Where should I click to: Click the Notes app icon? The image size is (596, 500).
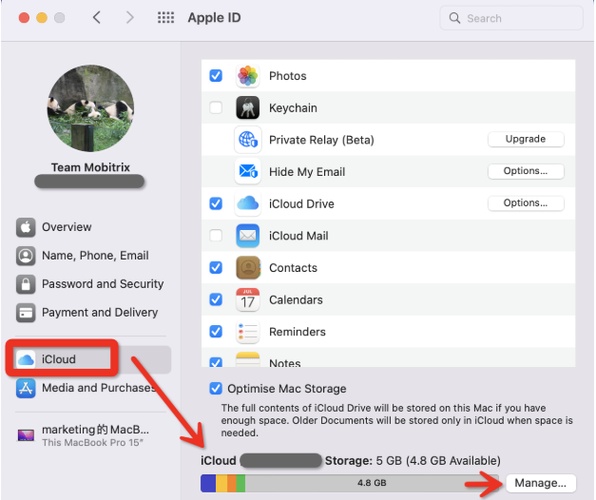click(247, 359)
